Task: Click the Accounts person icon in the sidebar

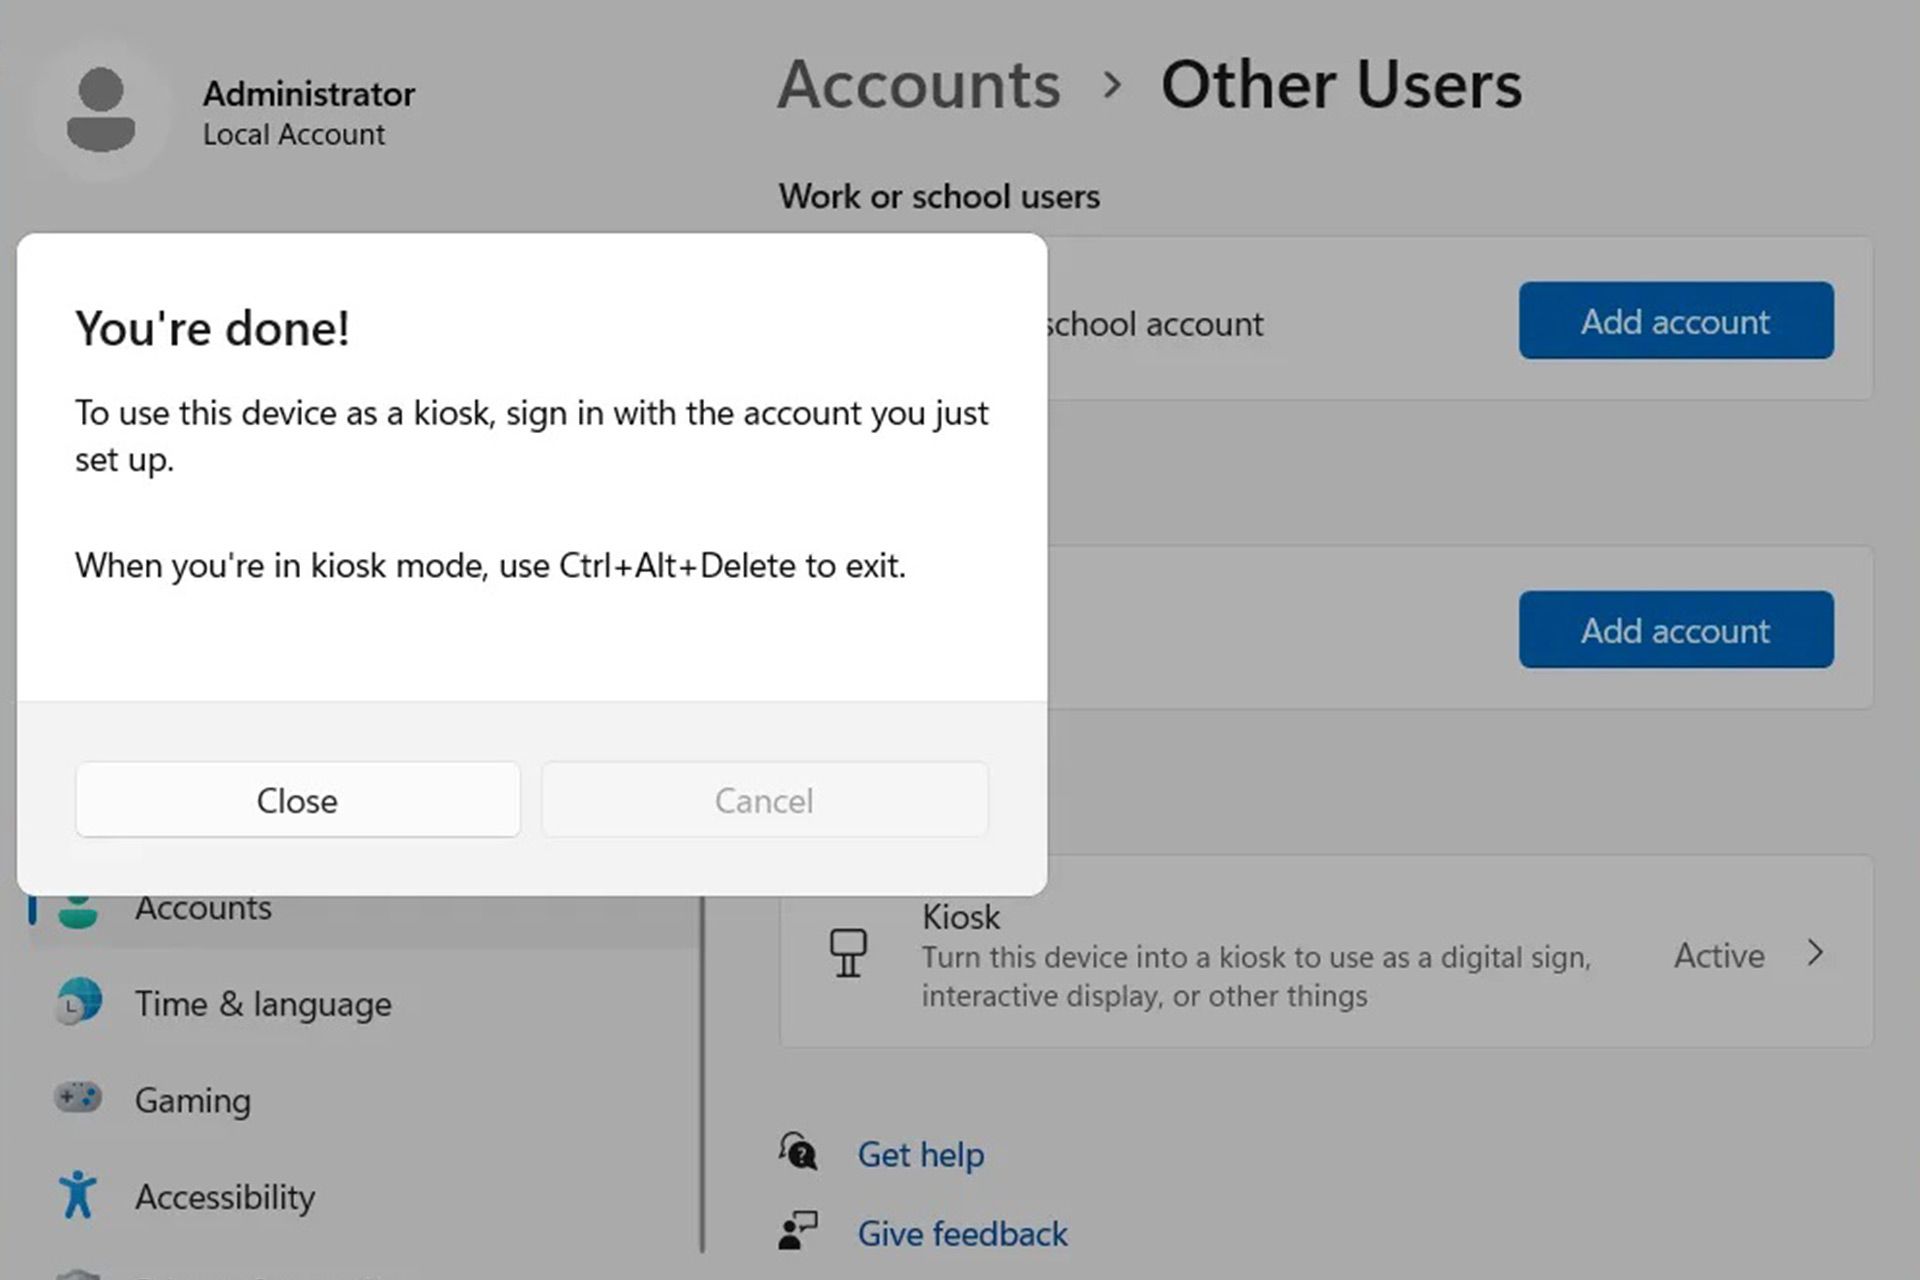Action: [x=78, y=912]
